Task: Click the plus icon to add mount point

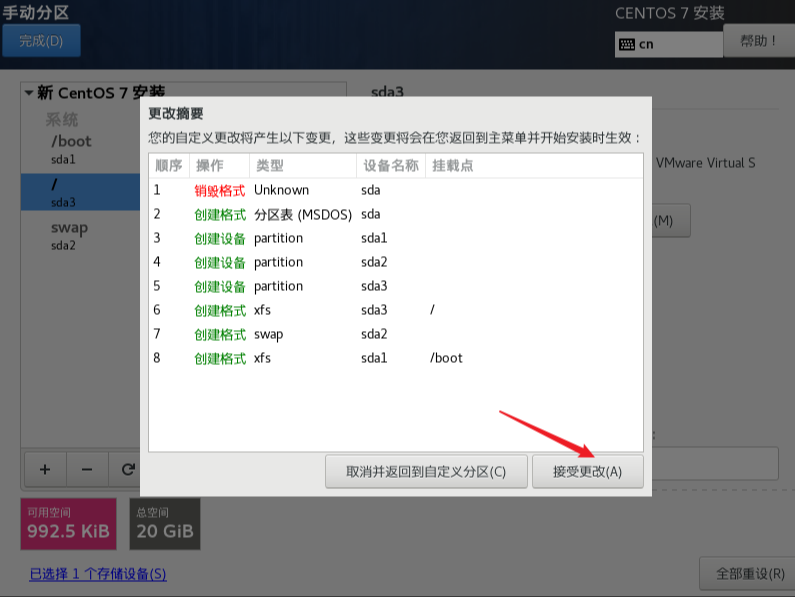Action: [x=45, y=469]
